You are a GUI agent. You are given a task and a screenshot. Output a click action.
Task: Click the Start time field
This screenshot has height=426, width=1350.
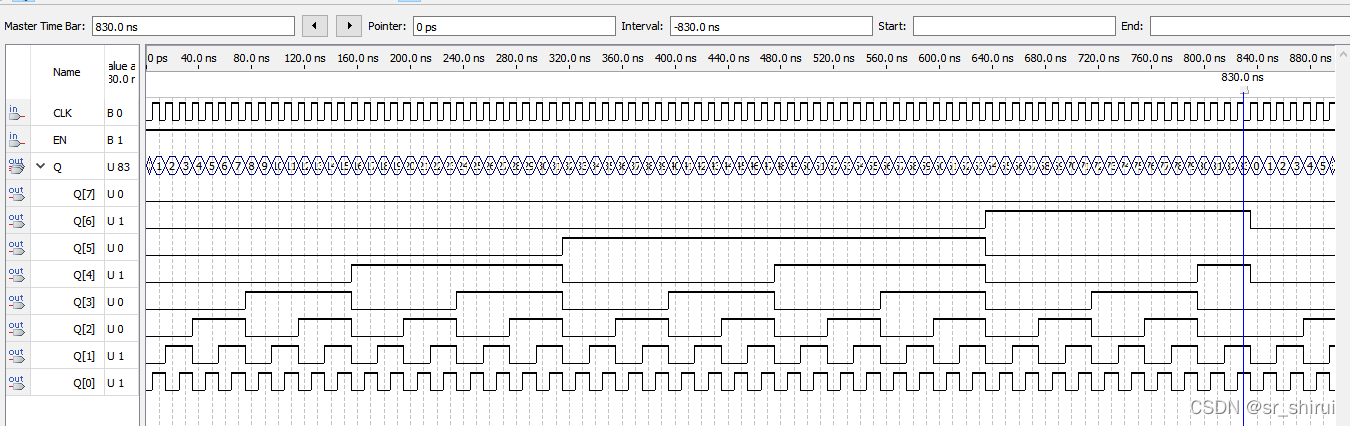click(x=1013, y=26)
